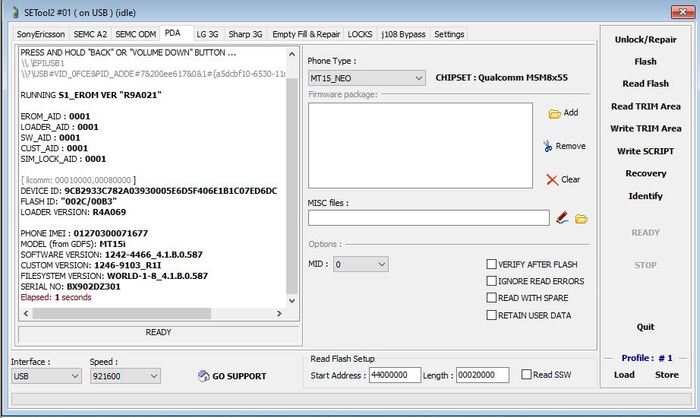
Task: Open the LG 3G tab
Action: point(208,34)
